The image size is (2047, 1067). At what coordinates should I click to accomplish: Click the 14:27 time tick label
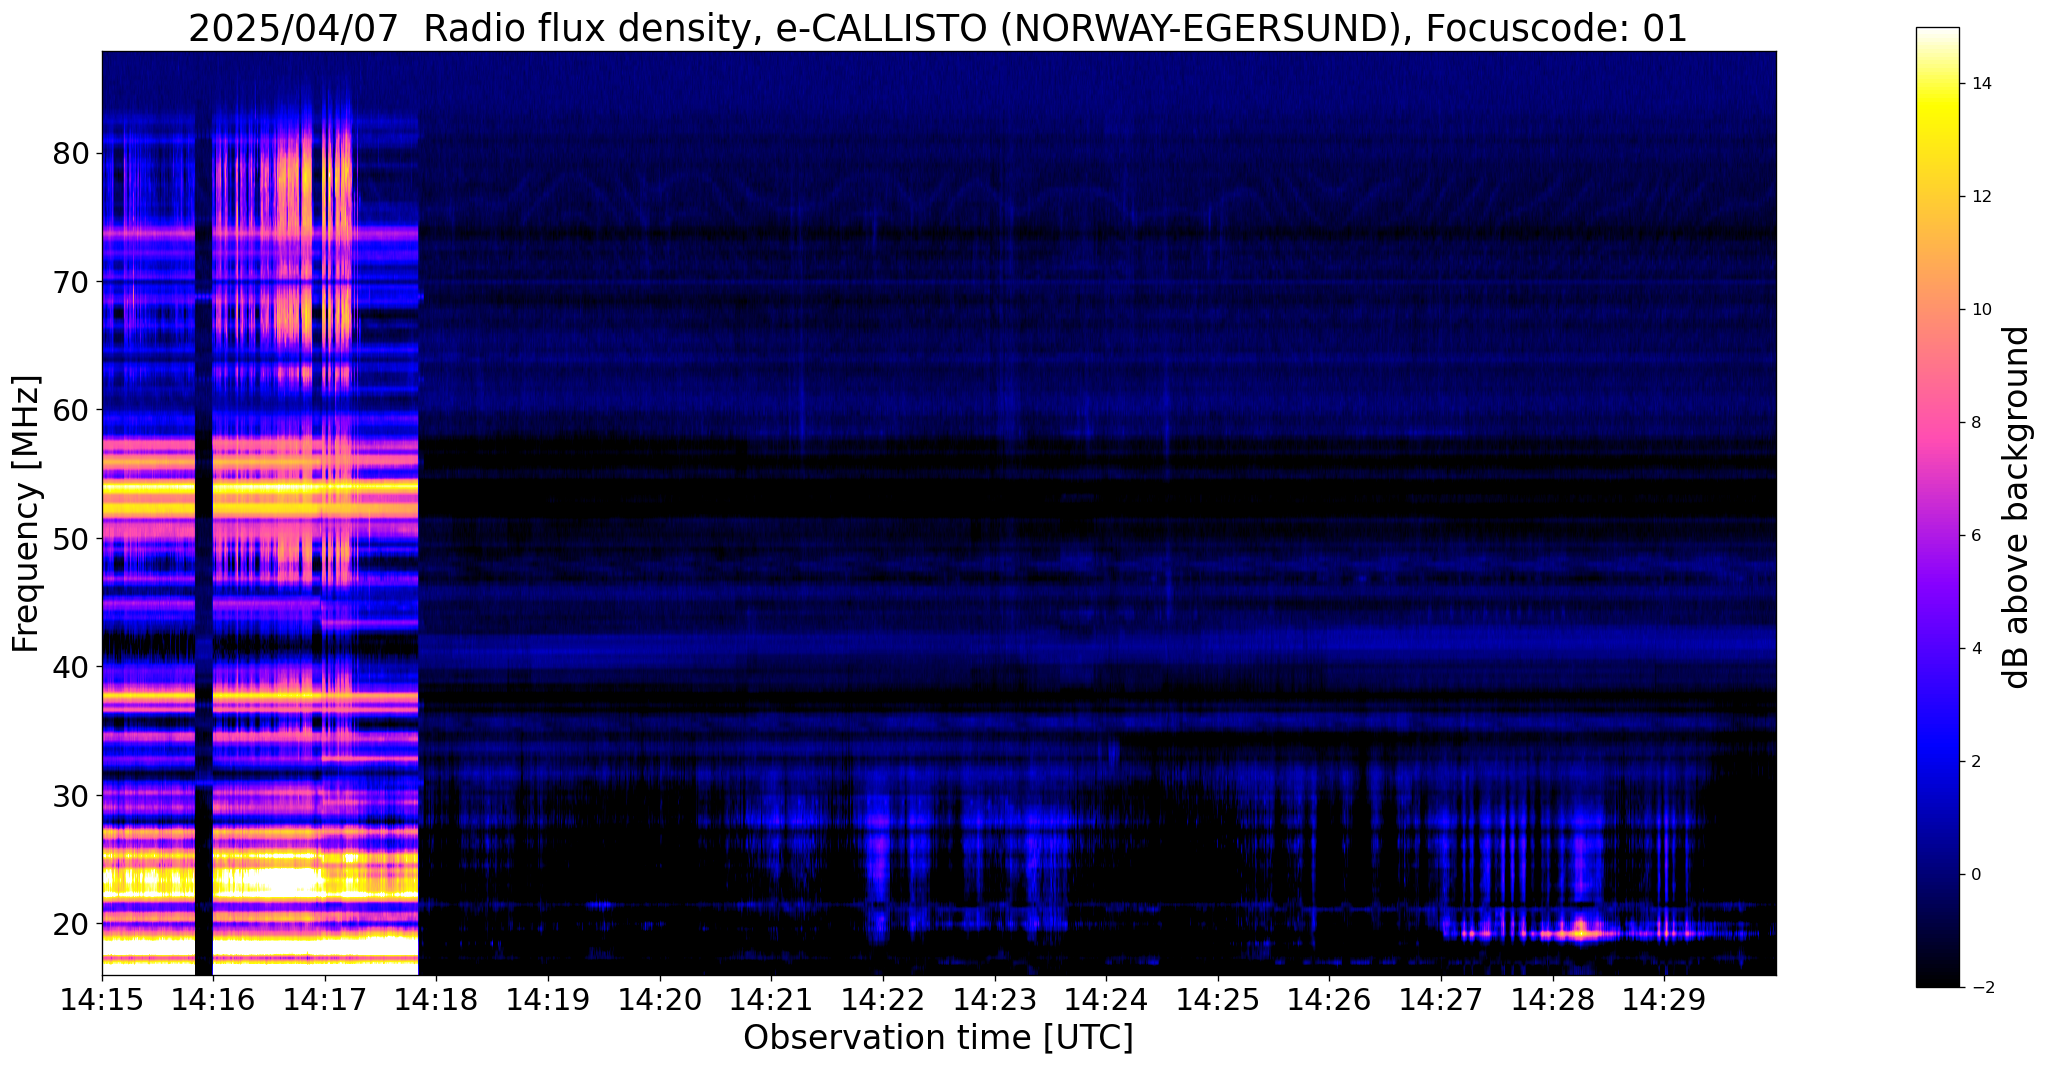click(x=1441, y=998)
